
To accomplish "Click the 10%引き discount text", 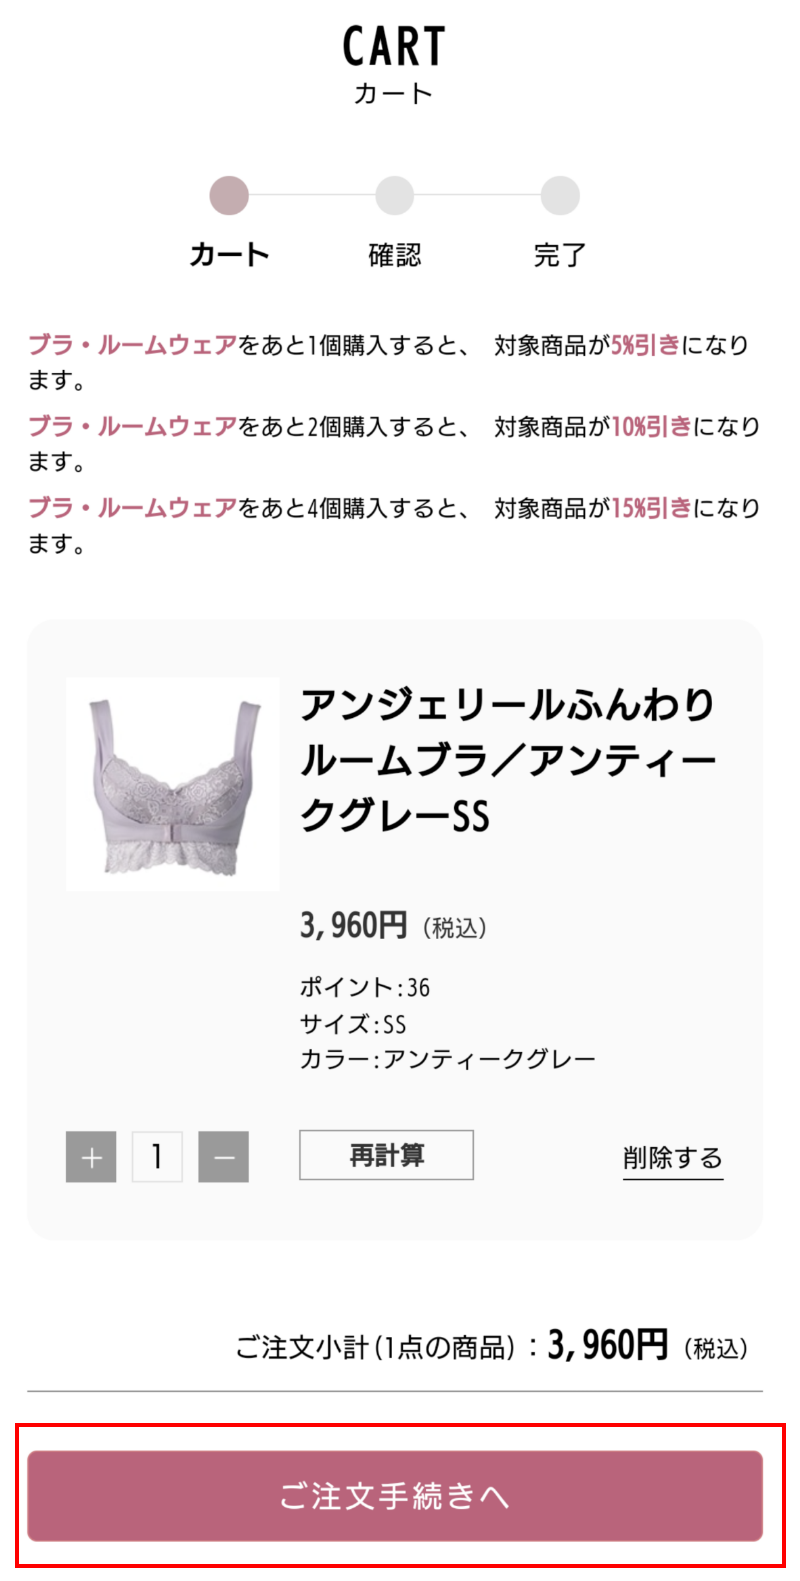I will (x=651, y=427).
